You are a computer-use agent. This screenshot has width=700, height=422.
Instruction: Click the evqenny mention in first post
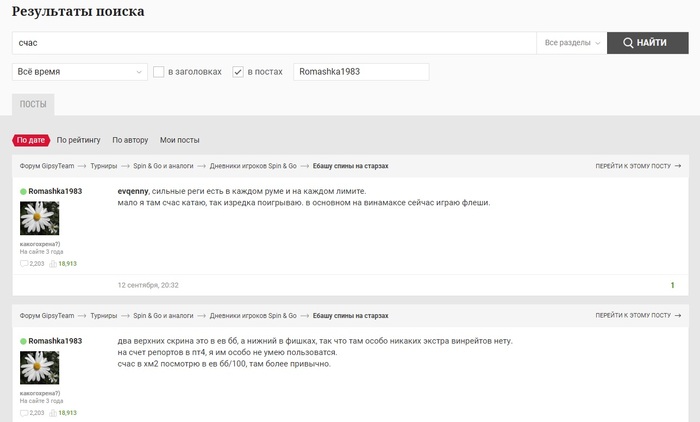coord(133,191)
